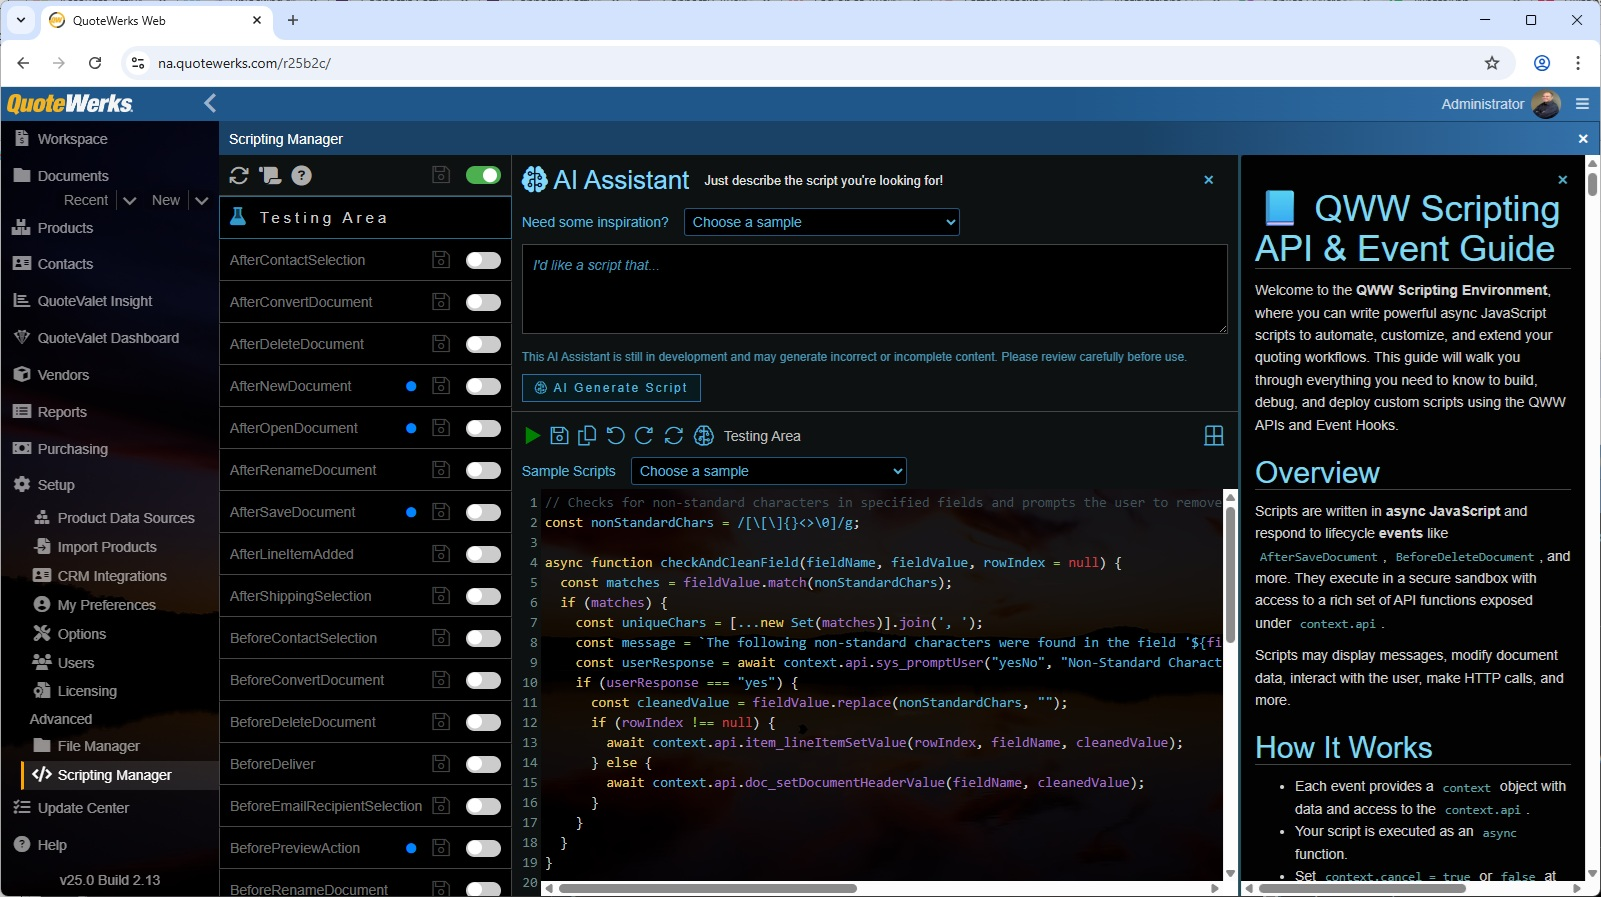Click the undo icon in the editor toolbar

pos(615,436)
